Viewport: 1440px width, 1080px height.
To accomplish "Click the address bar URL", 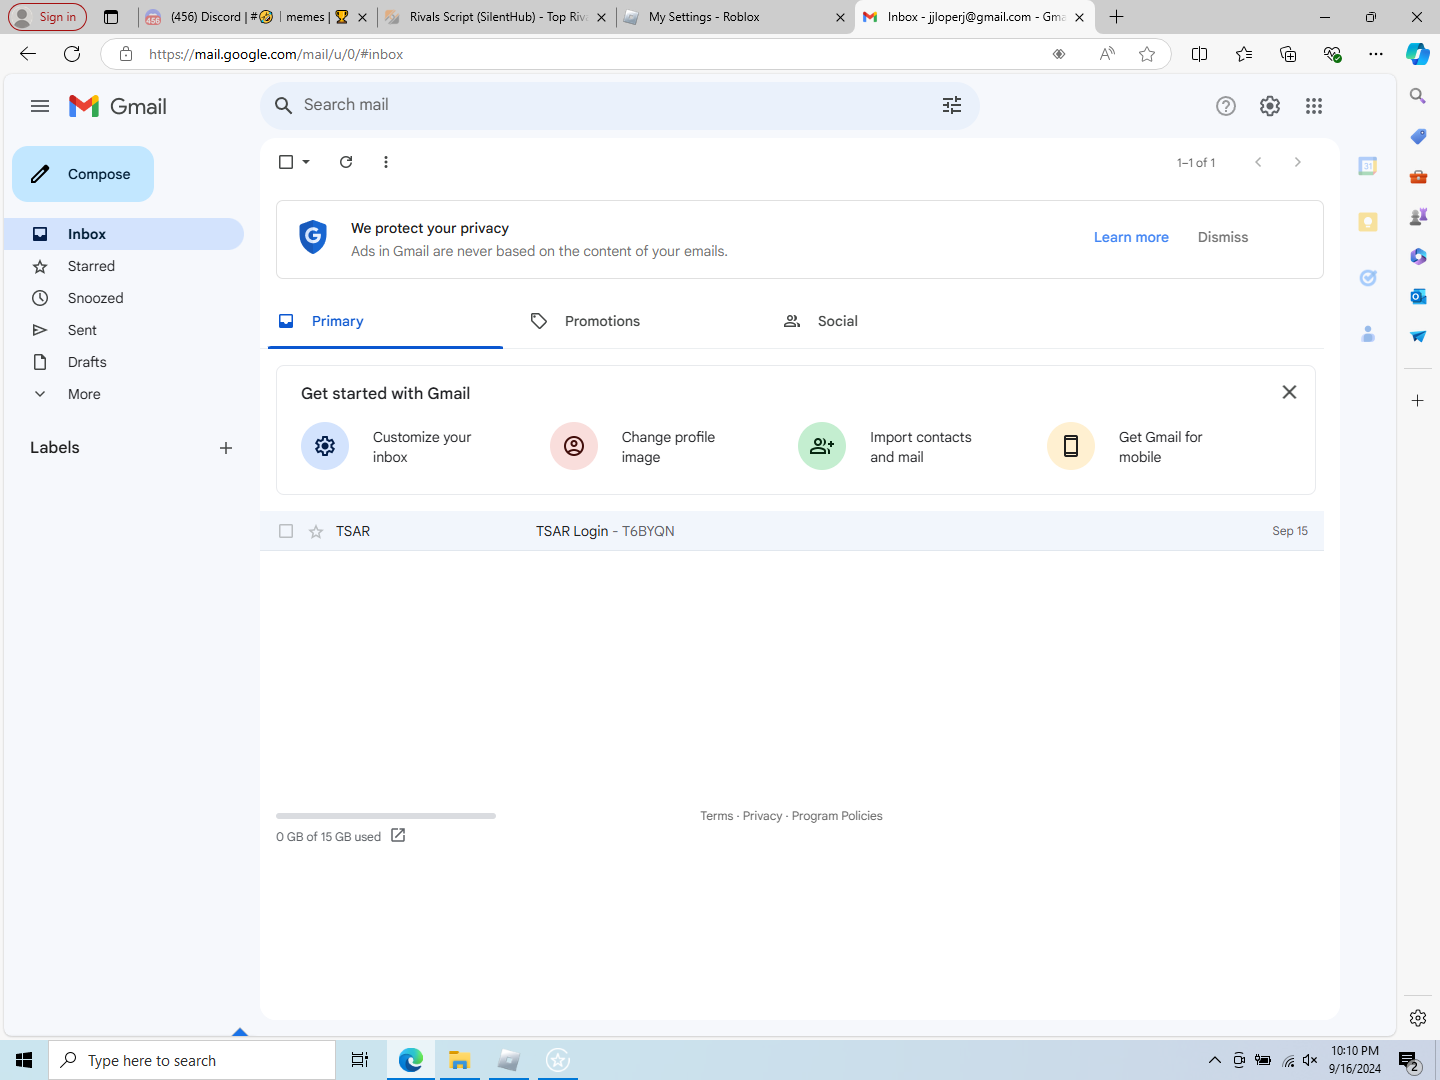I will (276, 54).
